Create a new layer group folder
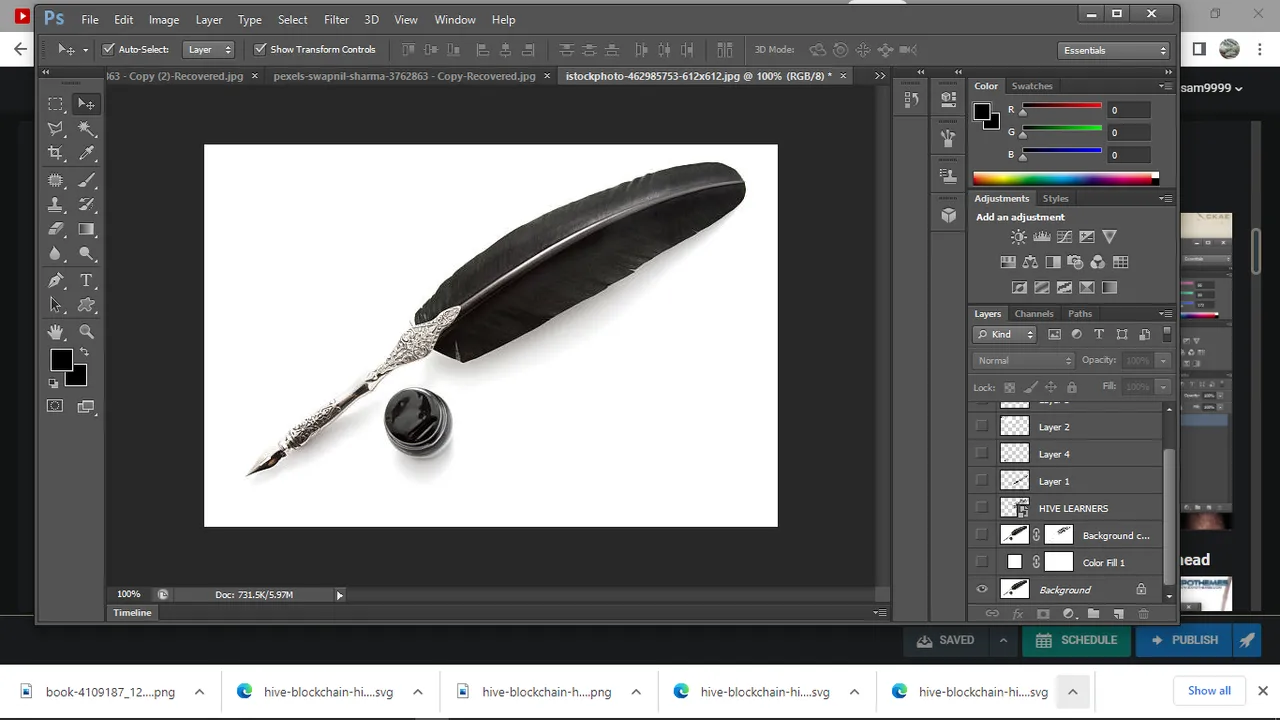This screenshot has height=720, width=1280. (1093, 614)
